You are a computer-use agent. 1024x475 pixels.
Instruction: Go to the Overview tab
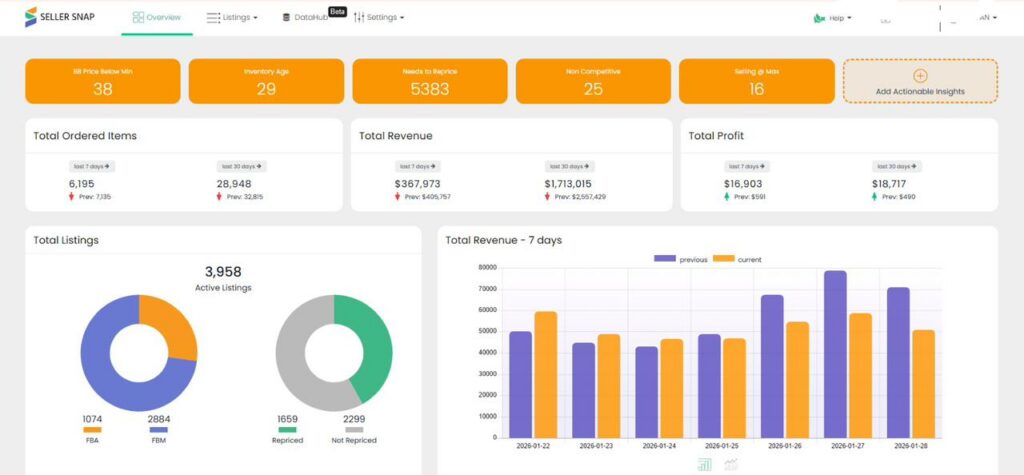pos(157,18)
